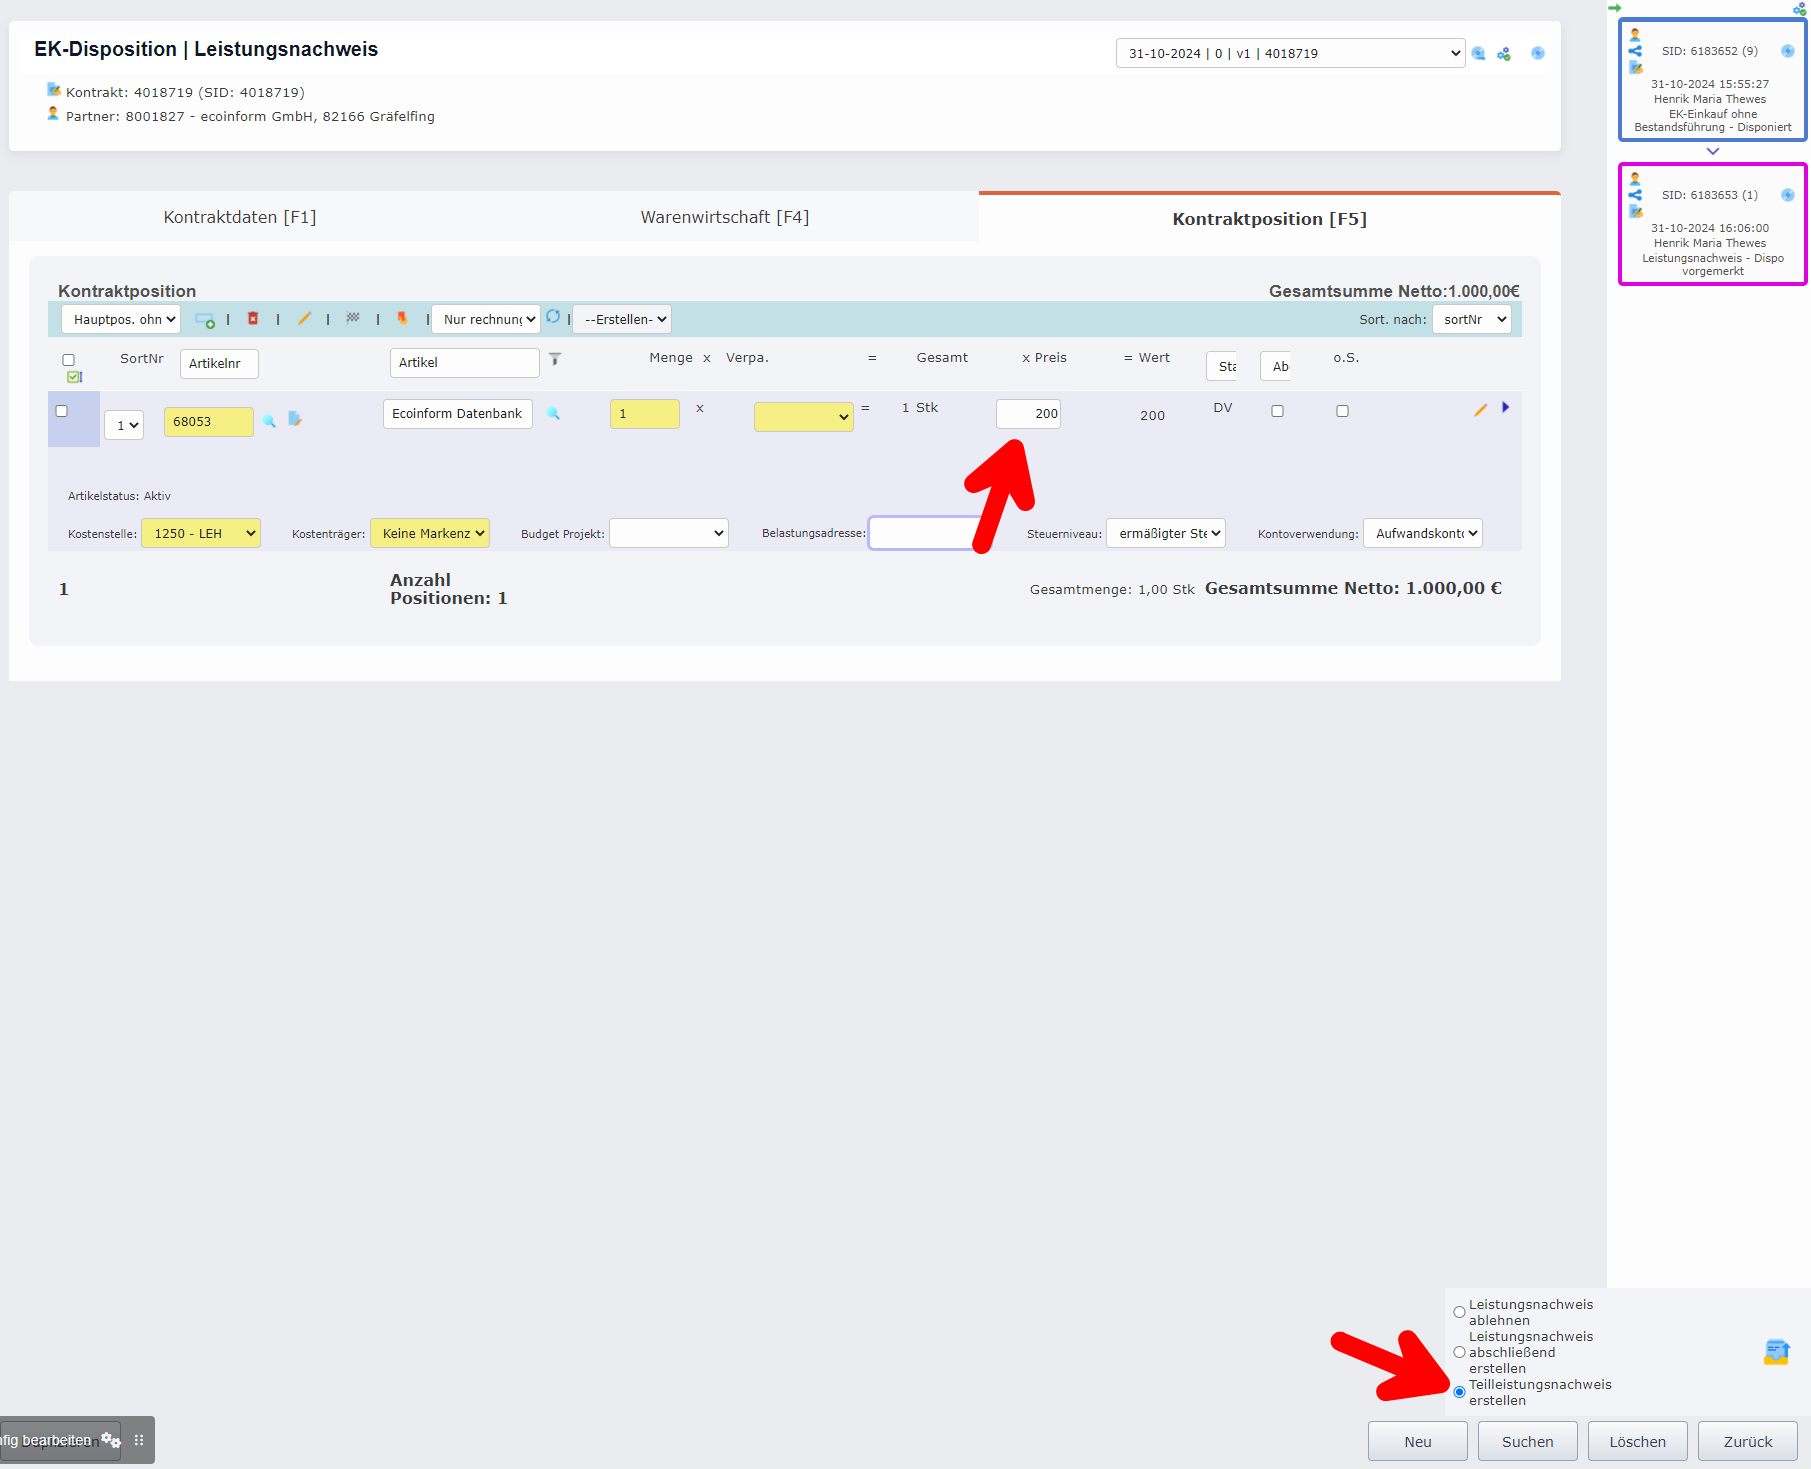Click the filter funnel icon beside Artikel
This screenshot has width=1811, height=1469.
tap(555, 359)
